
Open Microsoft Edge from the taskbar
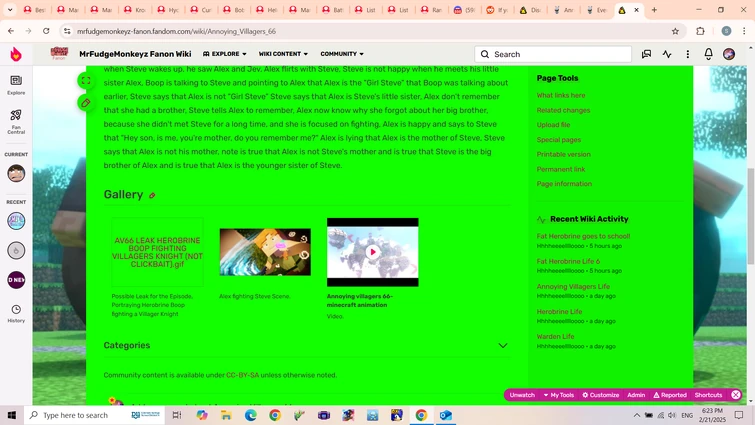click(250, 415)
